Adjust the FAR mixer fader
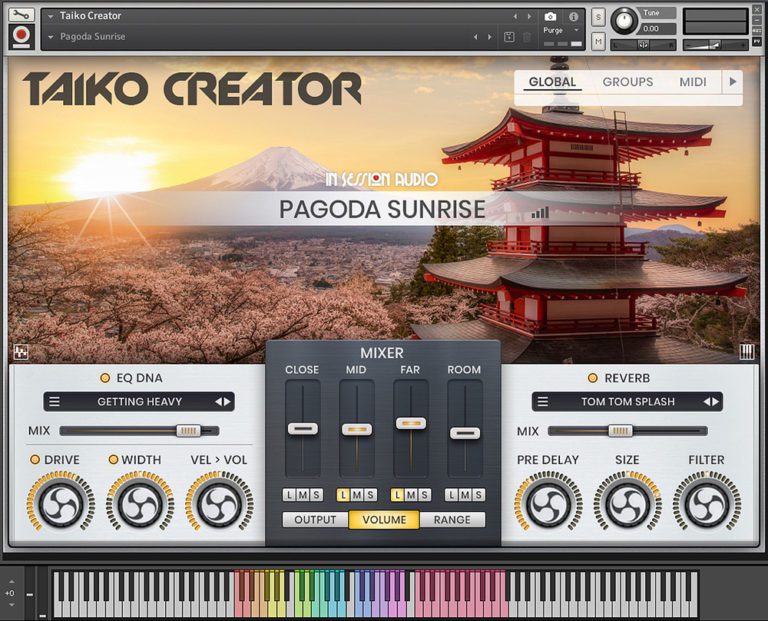 [x=411, y=423]
